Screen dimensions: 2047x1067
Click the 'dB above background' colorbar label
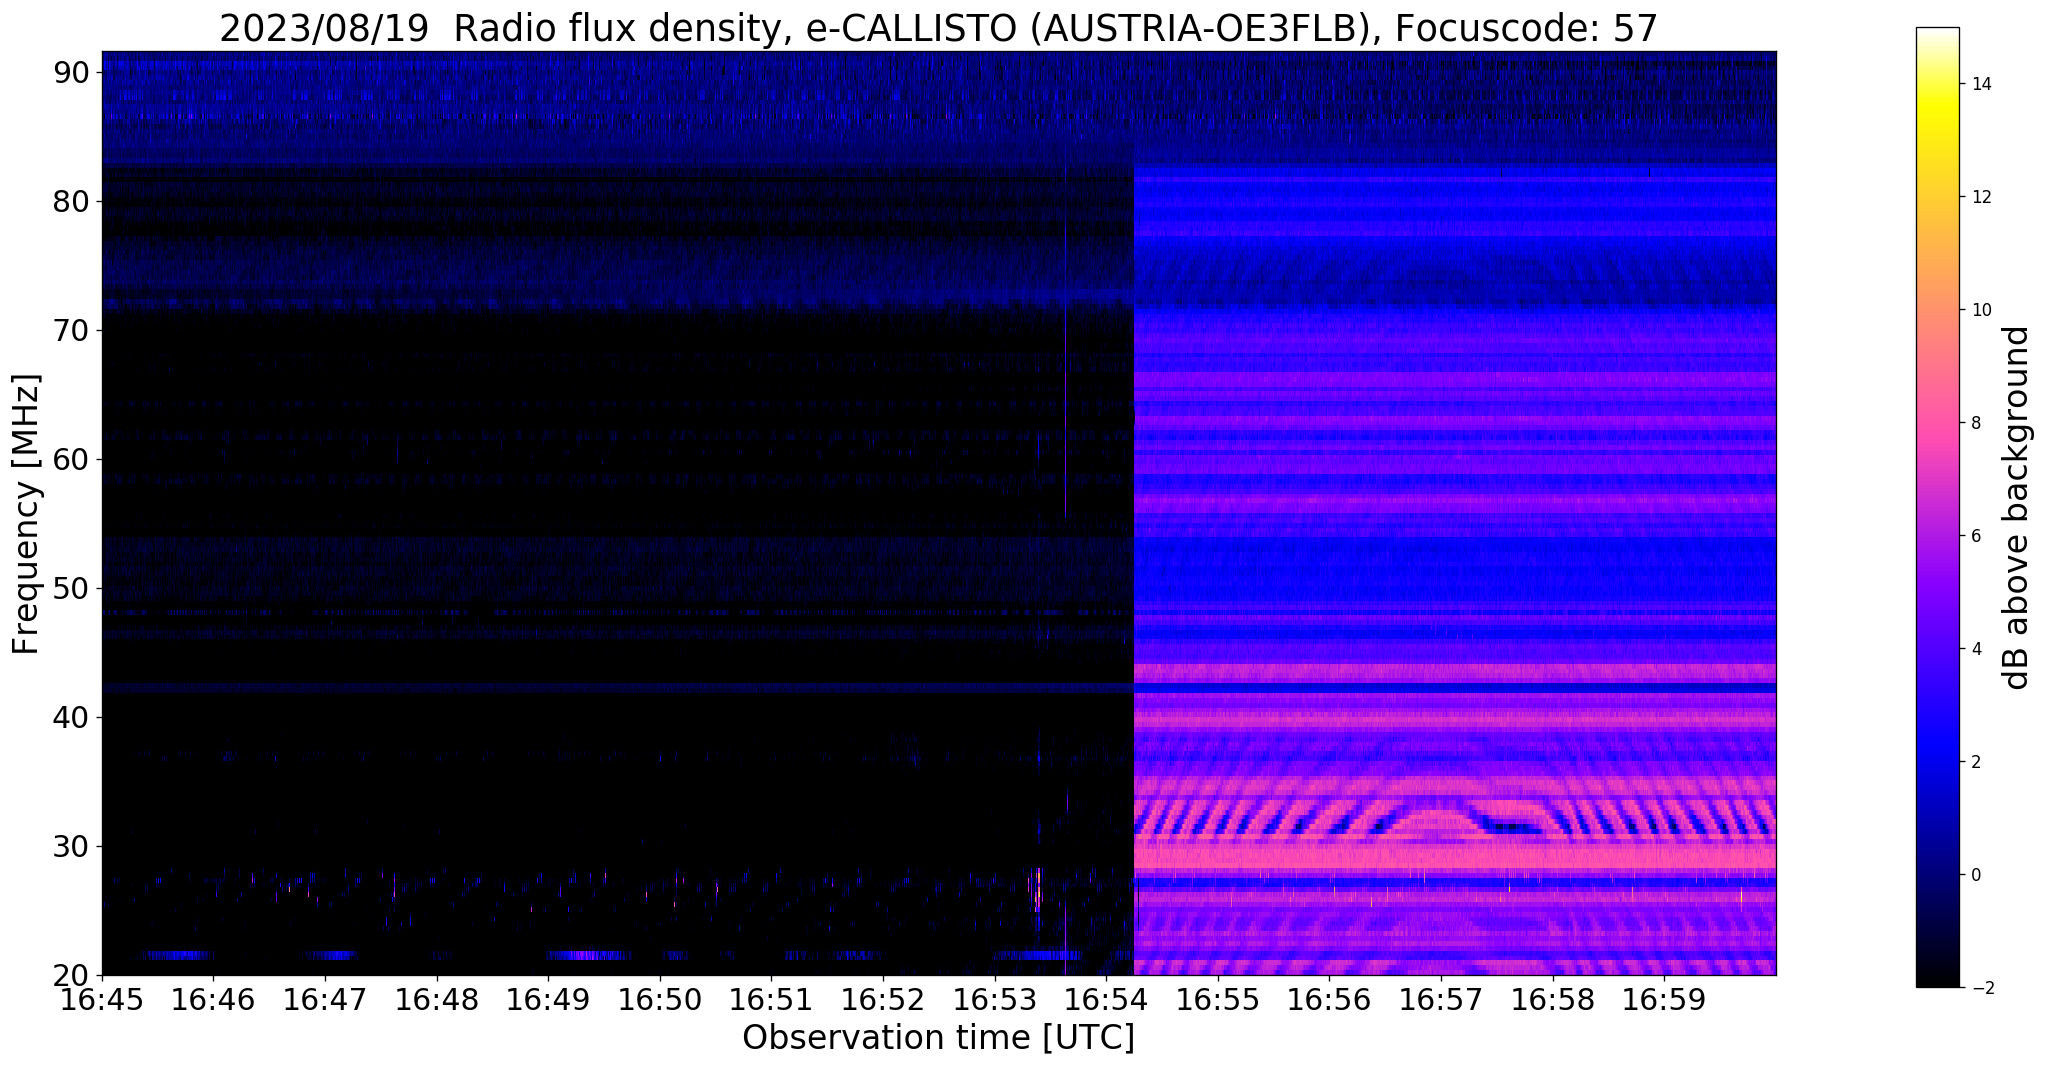point(2017,508)
